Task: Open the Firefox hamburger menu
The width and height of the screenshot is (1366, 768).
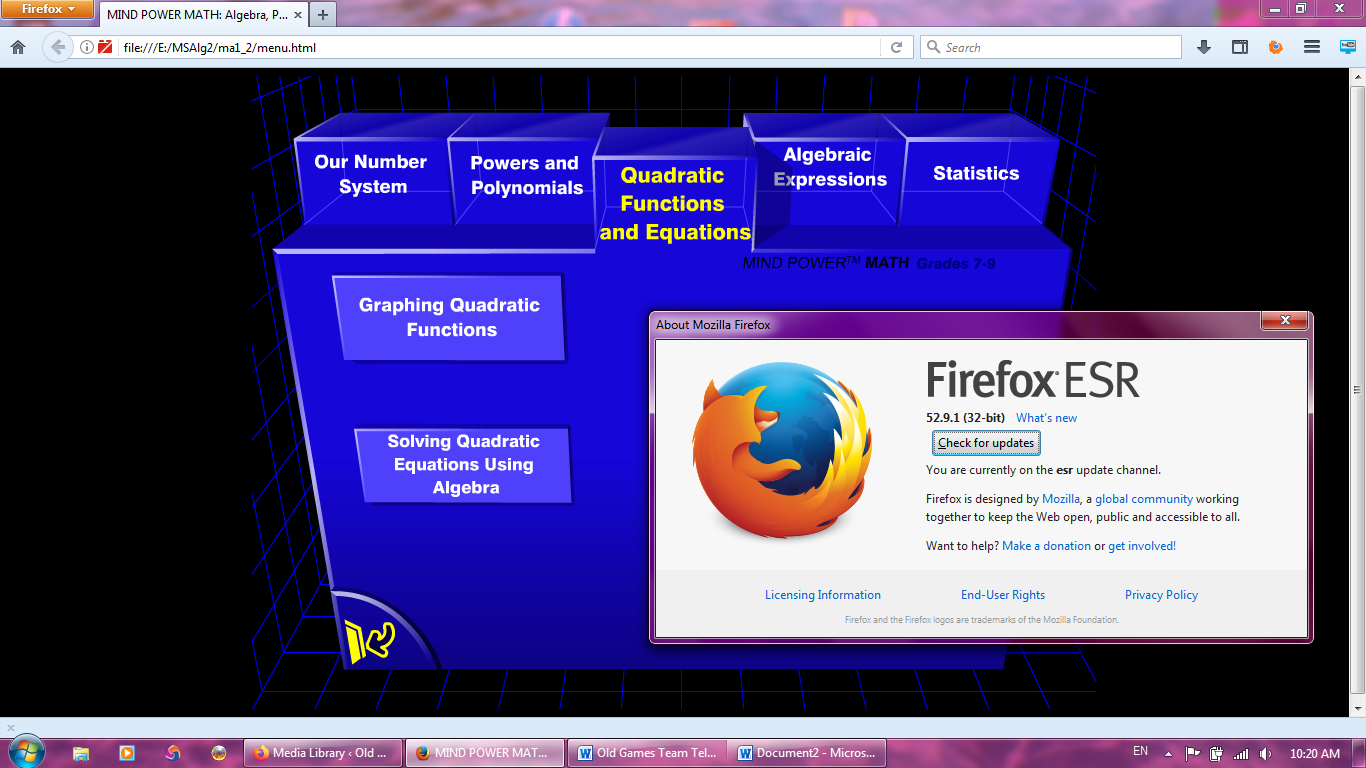Action: click(x=1312, y=47)
